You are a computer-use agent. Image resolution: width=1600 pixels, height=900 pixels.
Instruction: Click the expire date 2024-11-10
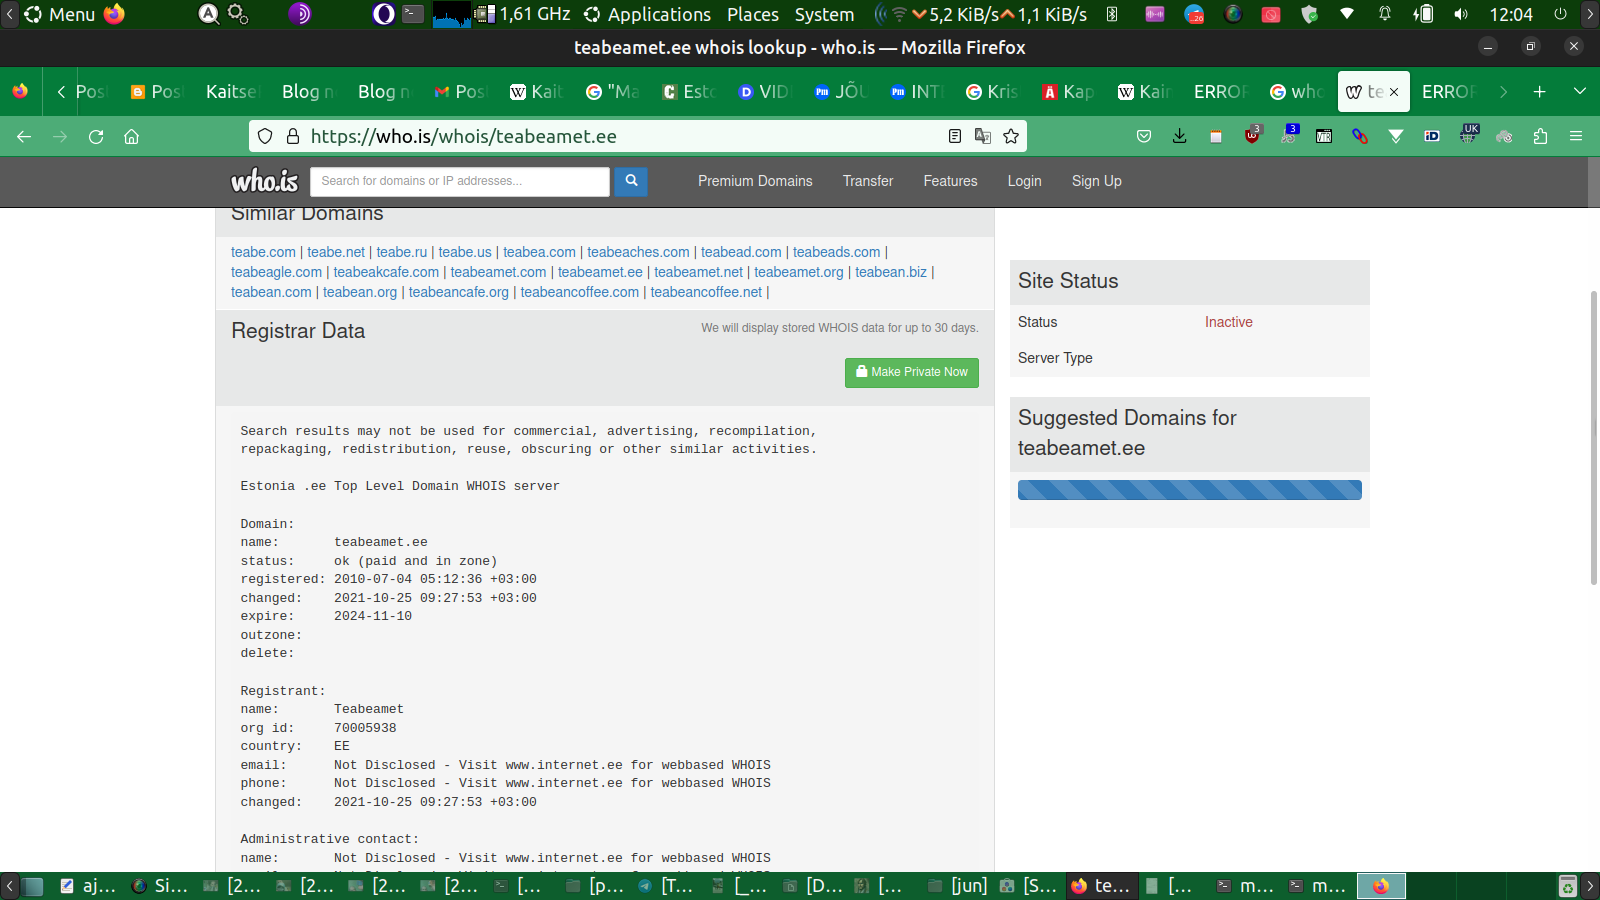[x=373, y=616]
